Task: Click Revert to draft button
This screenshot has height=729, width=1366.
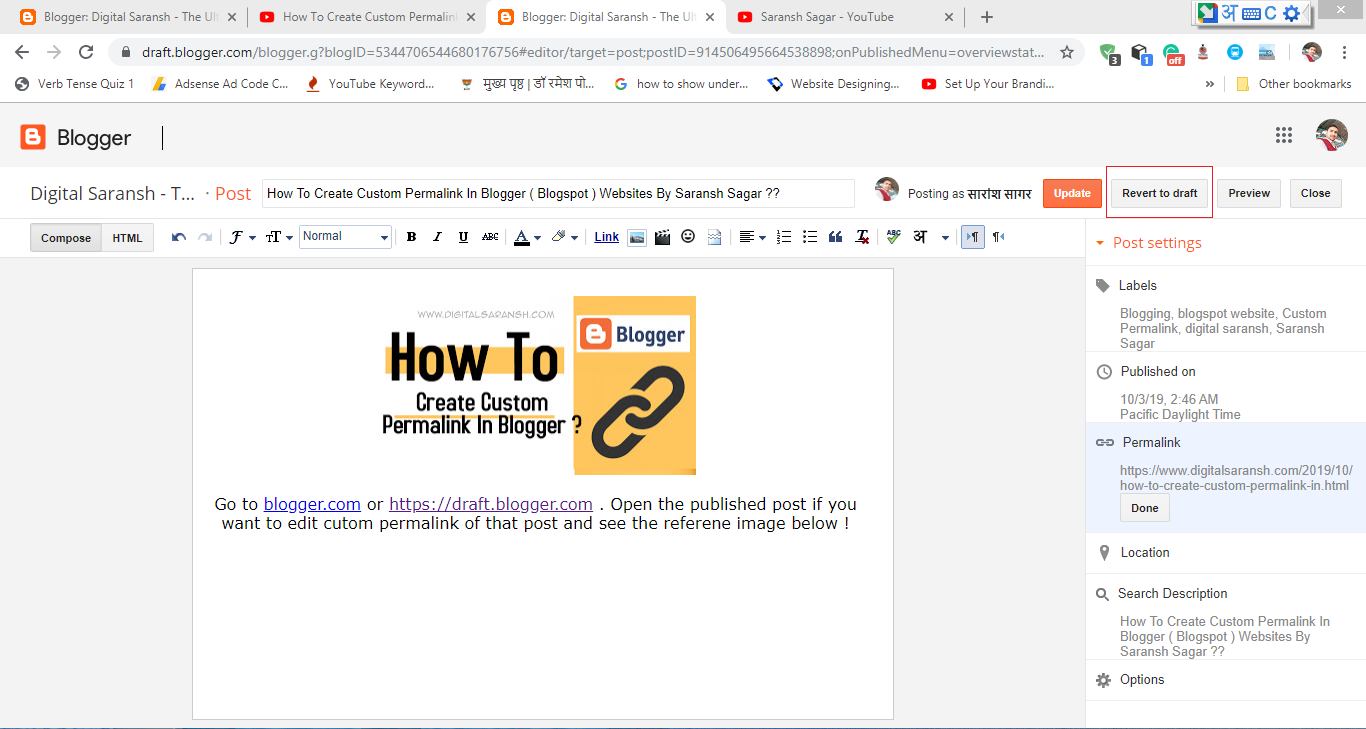Action: (x=1160, y=193)
